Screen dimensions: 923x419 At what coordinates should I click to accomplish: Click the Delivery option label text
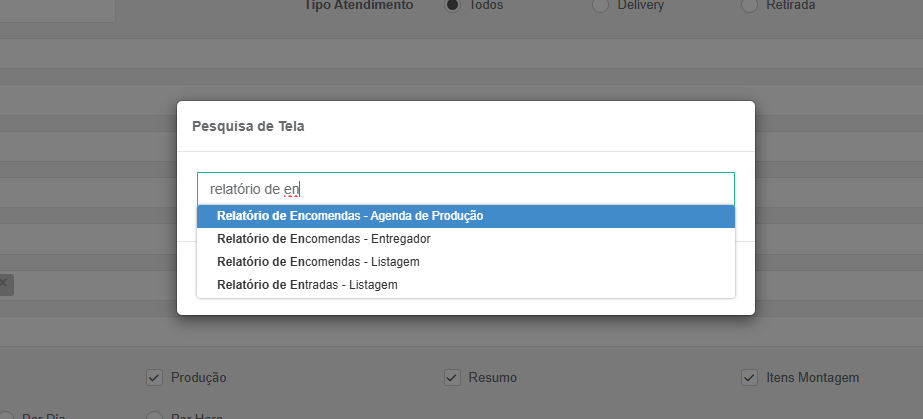click(640, 5)
